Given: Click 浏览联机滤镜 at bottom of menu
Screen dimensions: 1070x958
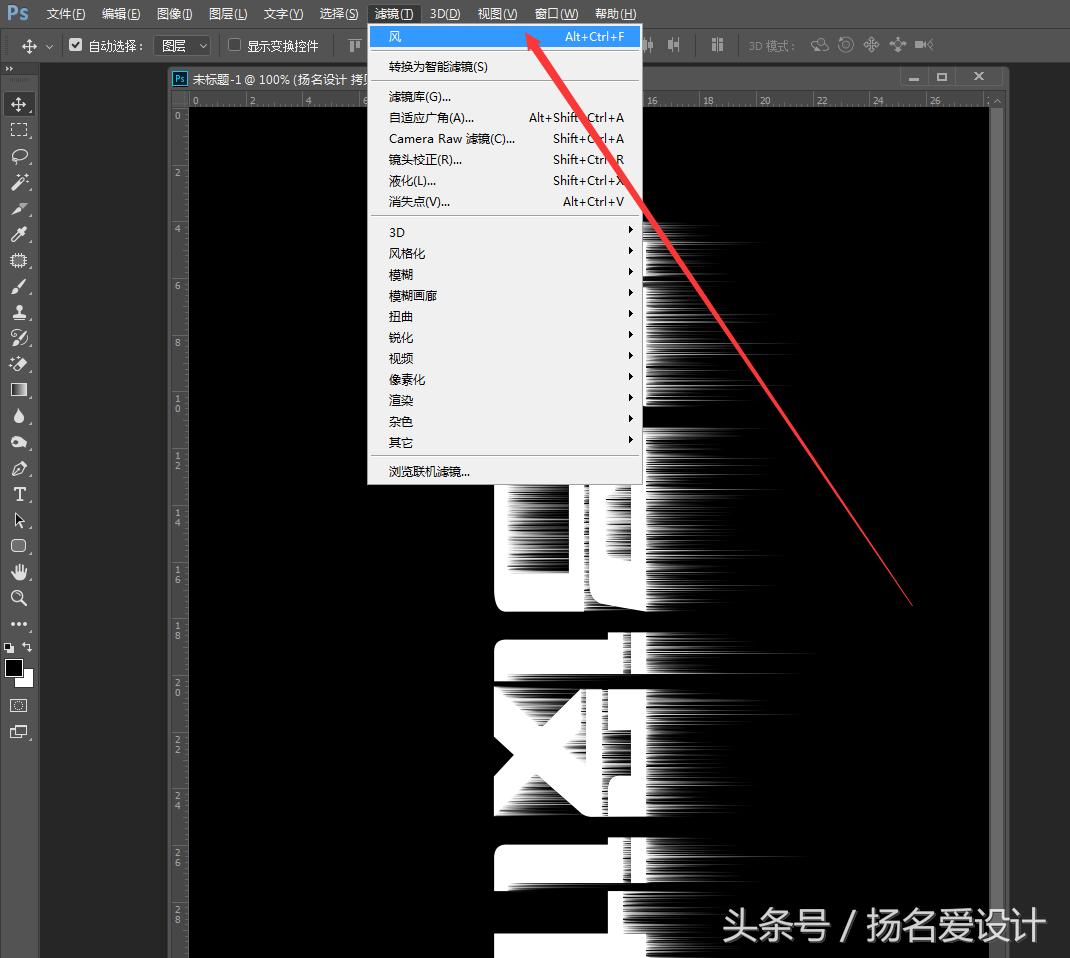Looking at the screenshot, I should point(428,470).
